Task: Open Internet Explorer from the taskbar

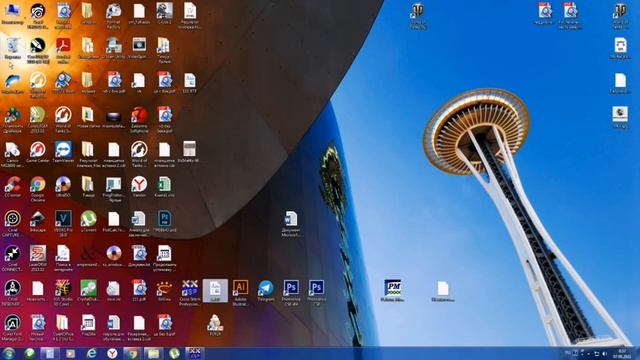Action: (x=91, y=353)
